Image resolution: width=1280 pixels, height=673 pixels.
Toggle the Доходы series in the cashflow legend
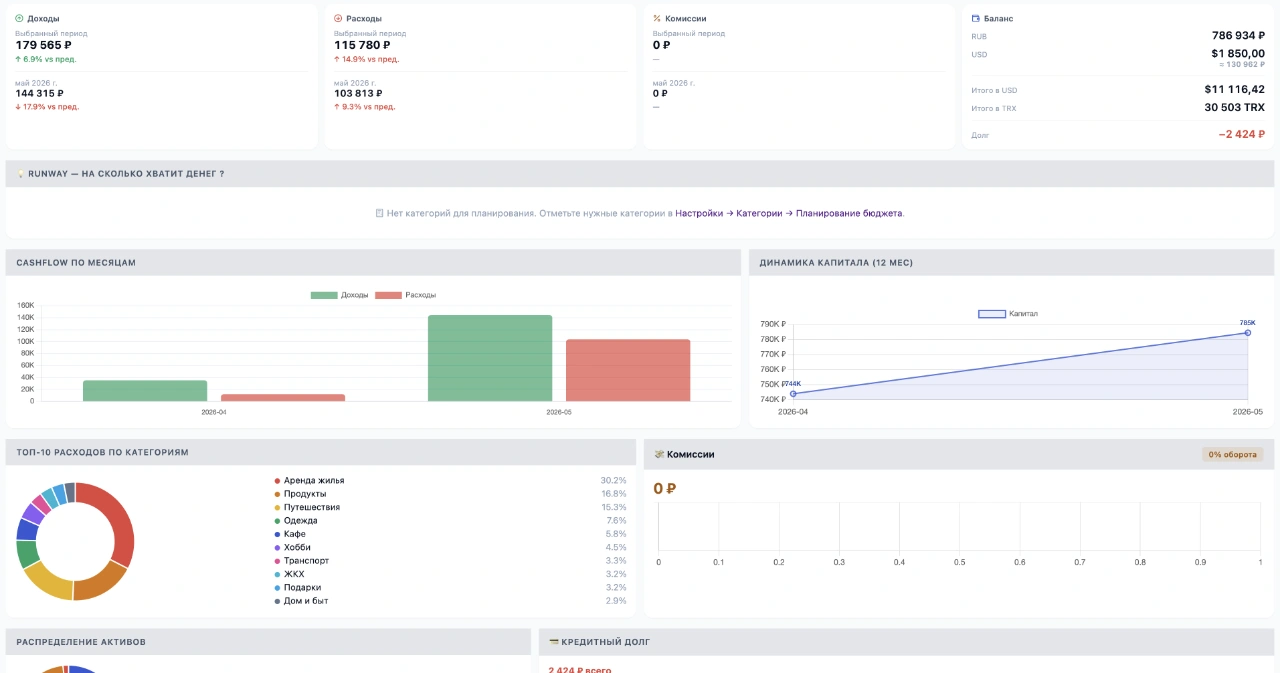point(339,295)
